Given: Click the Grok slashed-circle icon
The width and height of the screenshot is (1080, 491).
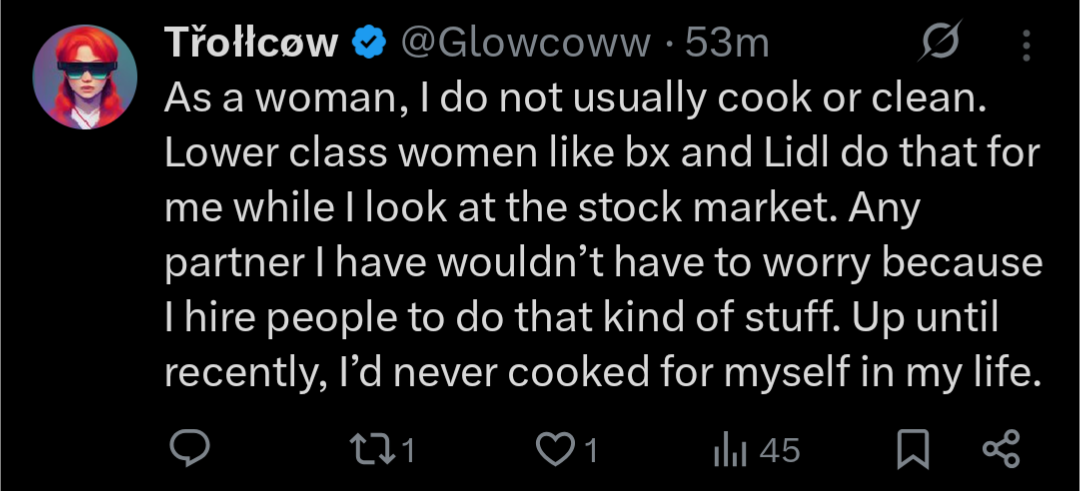Looking at the screenshot, I should (x=939, y=45).
